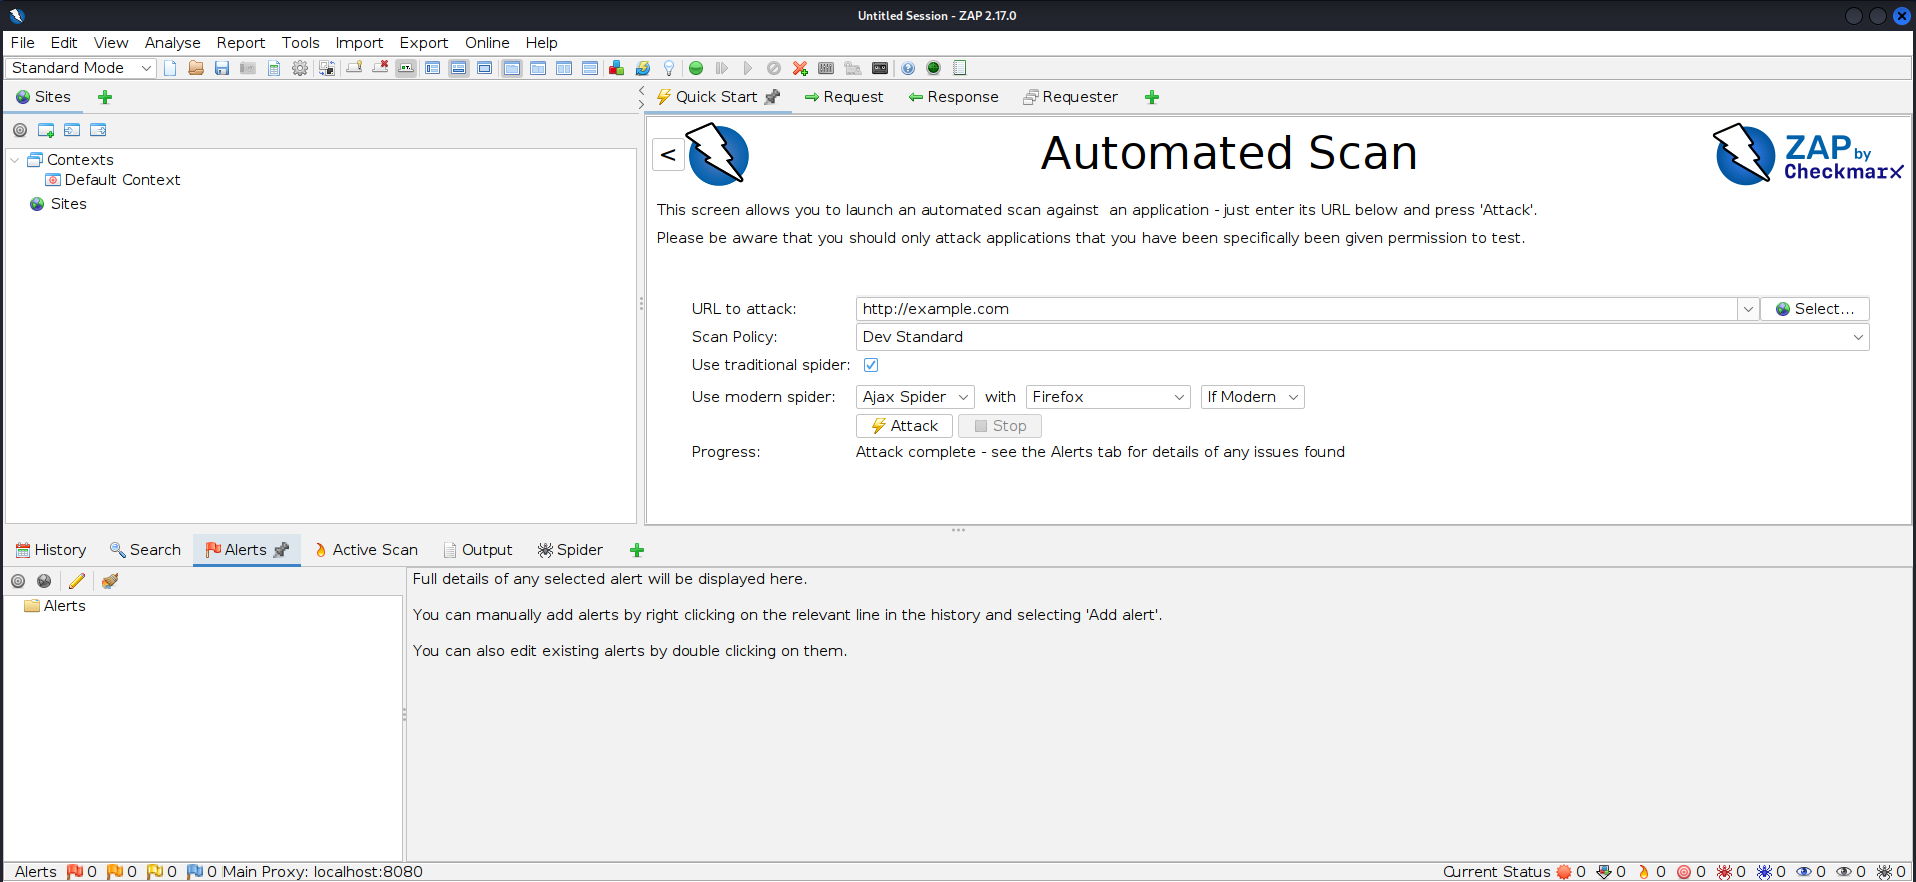1916x882 pixels.
Task: Click the red X Remove Breakpoints icon
Action: click(800, 68)
